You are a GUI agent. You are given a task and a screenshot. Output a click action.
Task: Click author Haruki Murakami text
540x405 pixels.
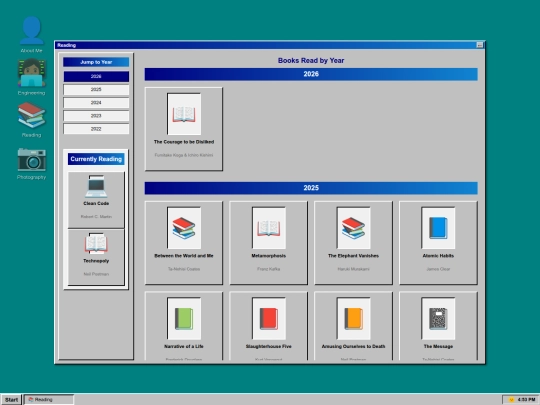point(353,269)
